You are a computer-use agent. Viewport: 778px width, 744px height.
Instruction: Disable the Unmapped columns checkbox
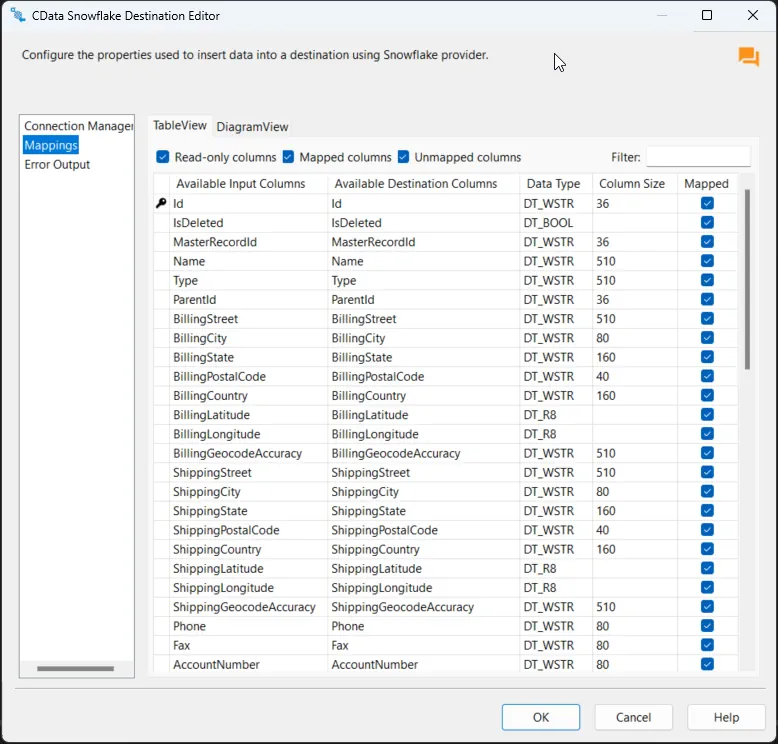(404, 157)
